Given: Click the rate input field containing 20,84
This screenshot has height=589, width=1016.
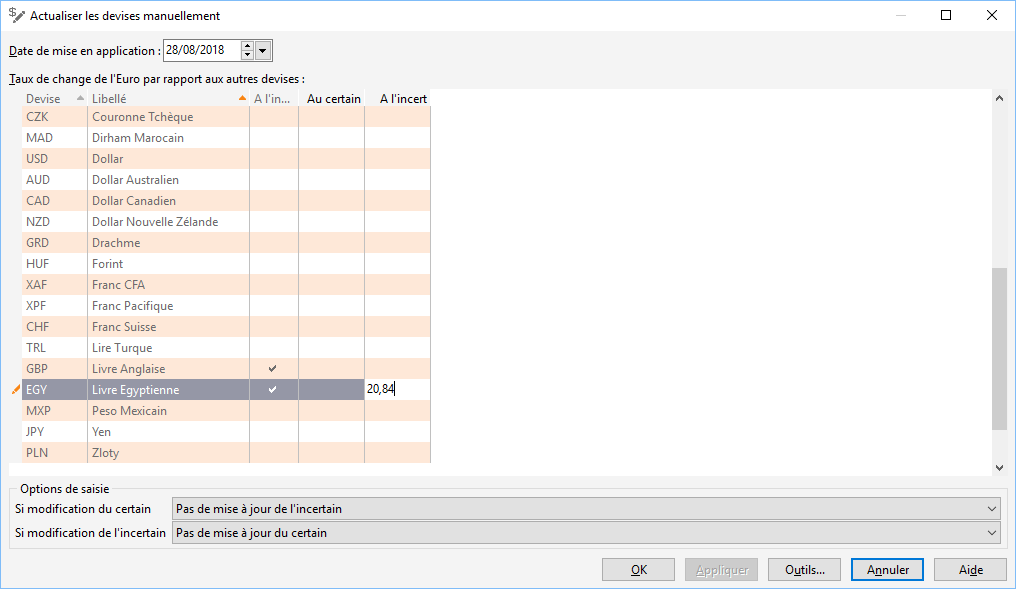Looking at the screenshot, I should [397, 389].
